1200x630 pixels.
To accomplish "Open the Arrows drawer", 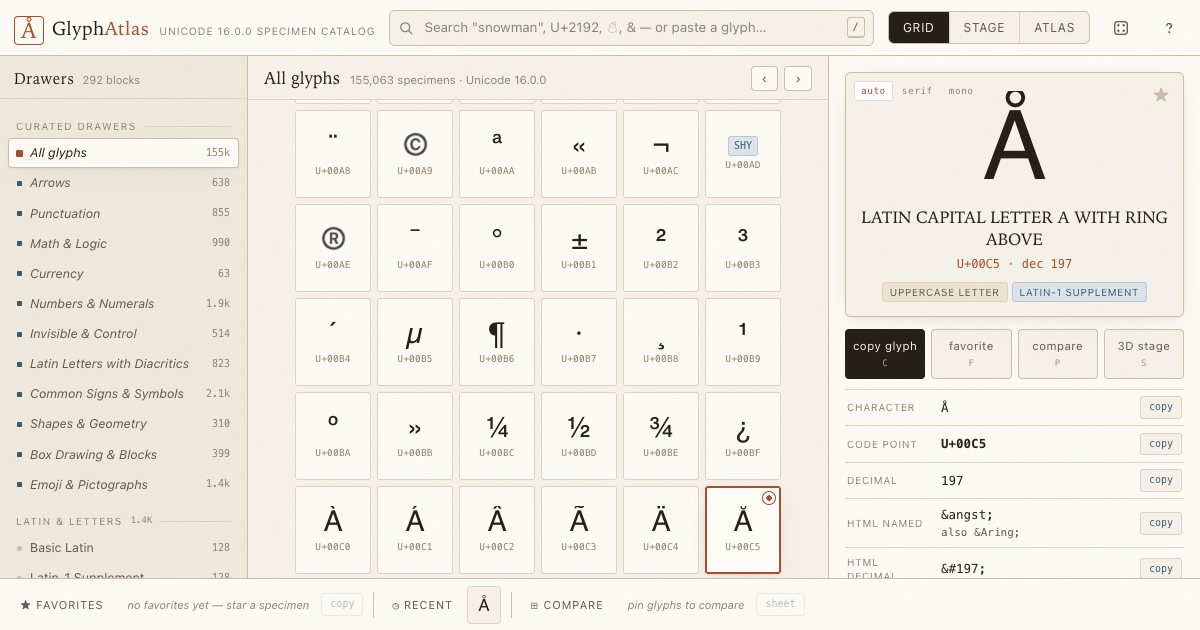I will pyautogui.click(x=124, y=183).
